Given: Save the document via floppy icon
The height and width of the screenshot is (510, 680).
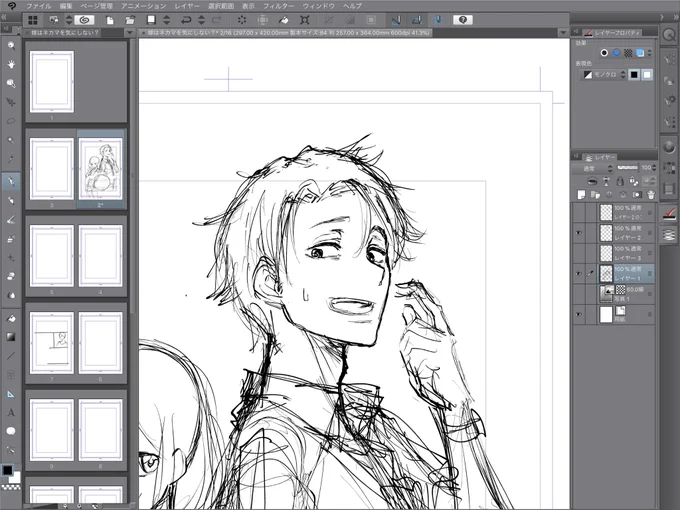Looking at the screenshot, I should (151, 20).
